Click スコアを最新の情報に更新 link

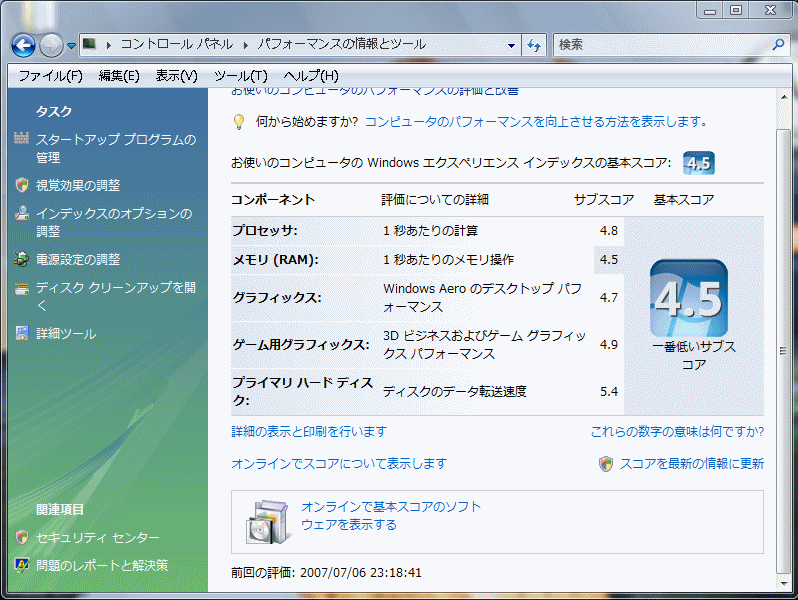[691, 463]
